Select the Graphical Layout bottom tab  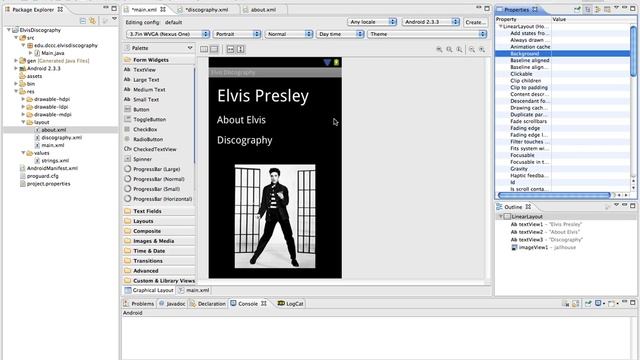pyautogui.click(x=149, y=290)
